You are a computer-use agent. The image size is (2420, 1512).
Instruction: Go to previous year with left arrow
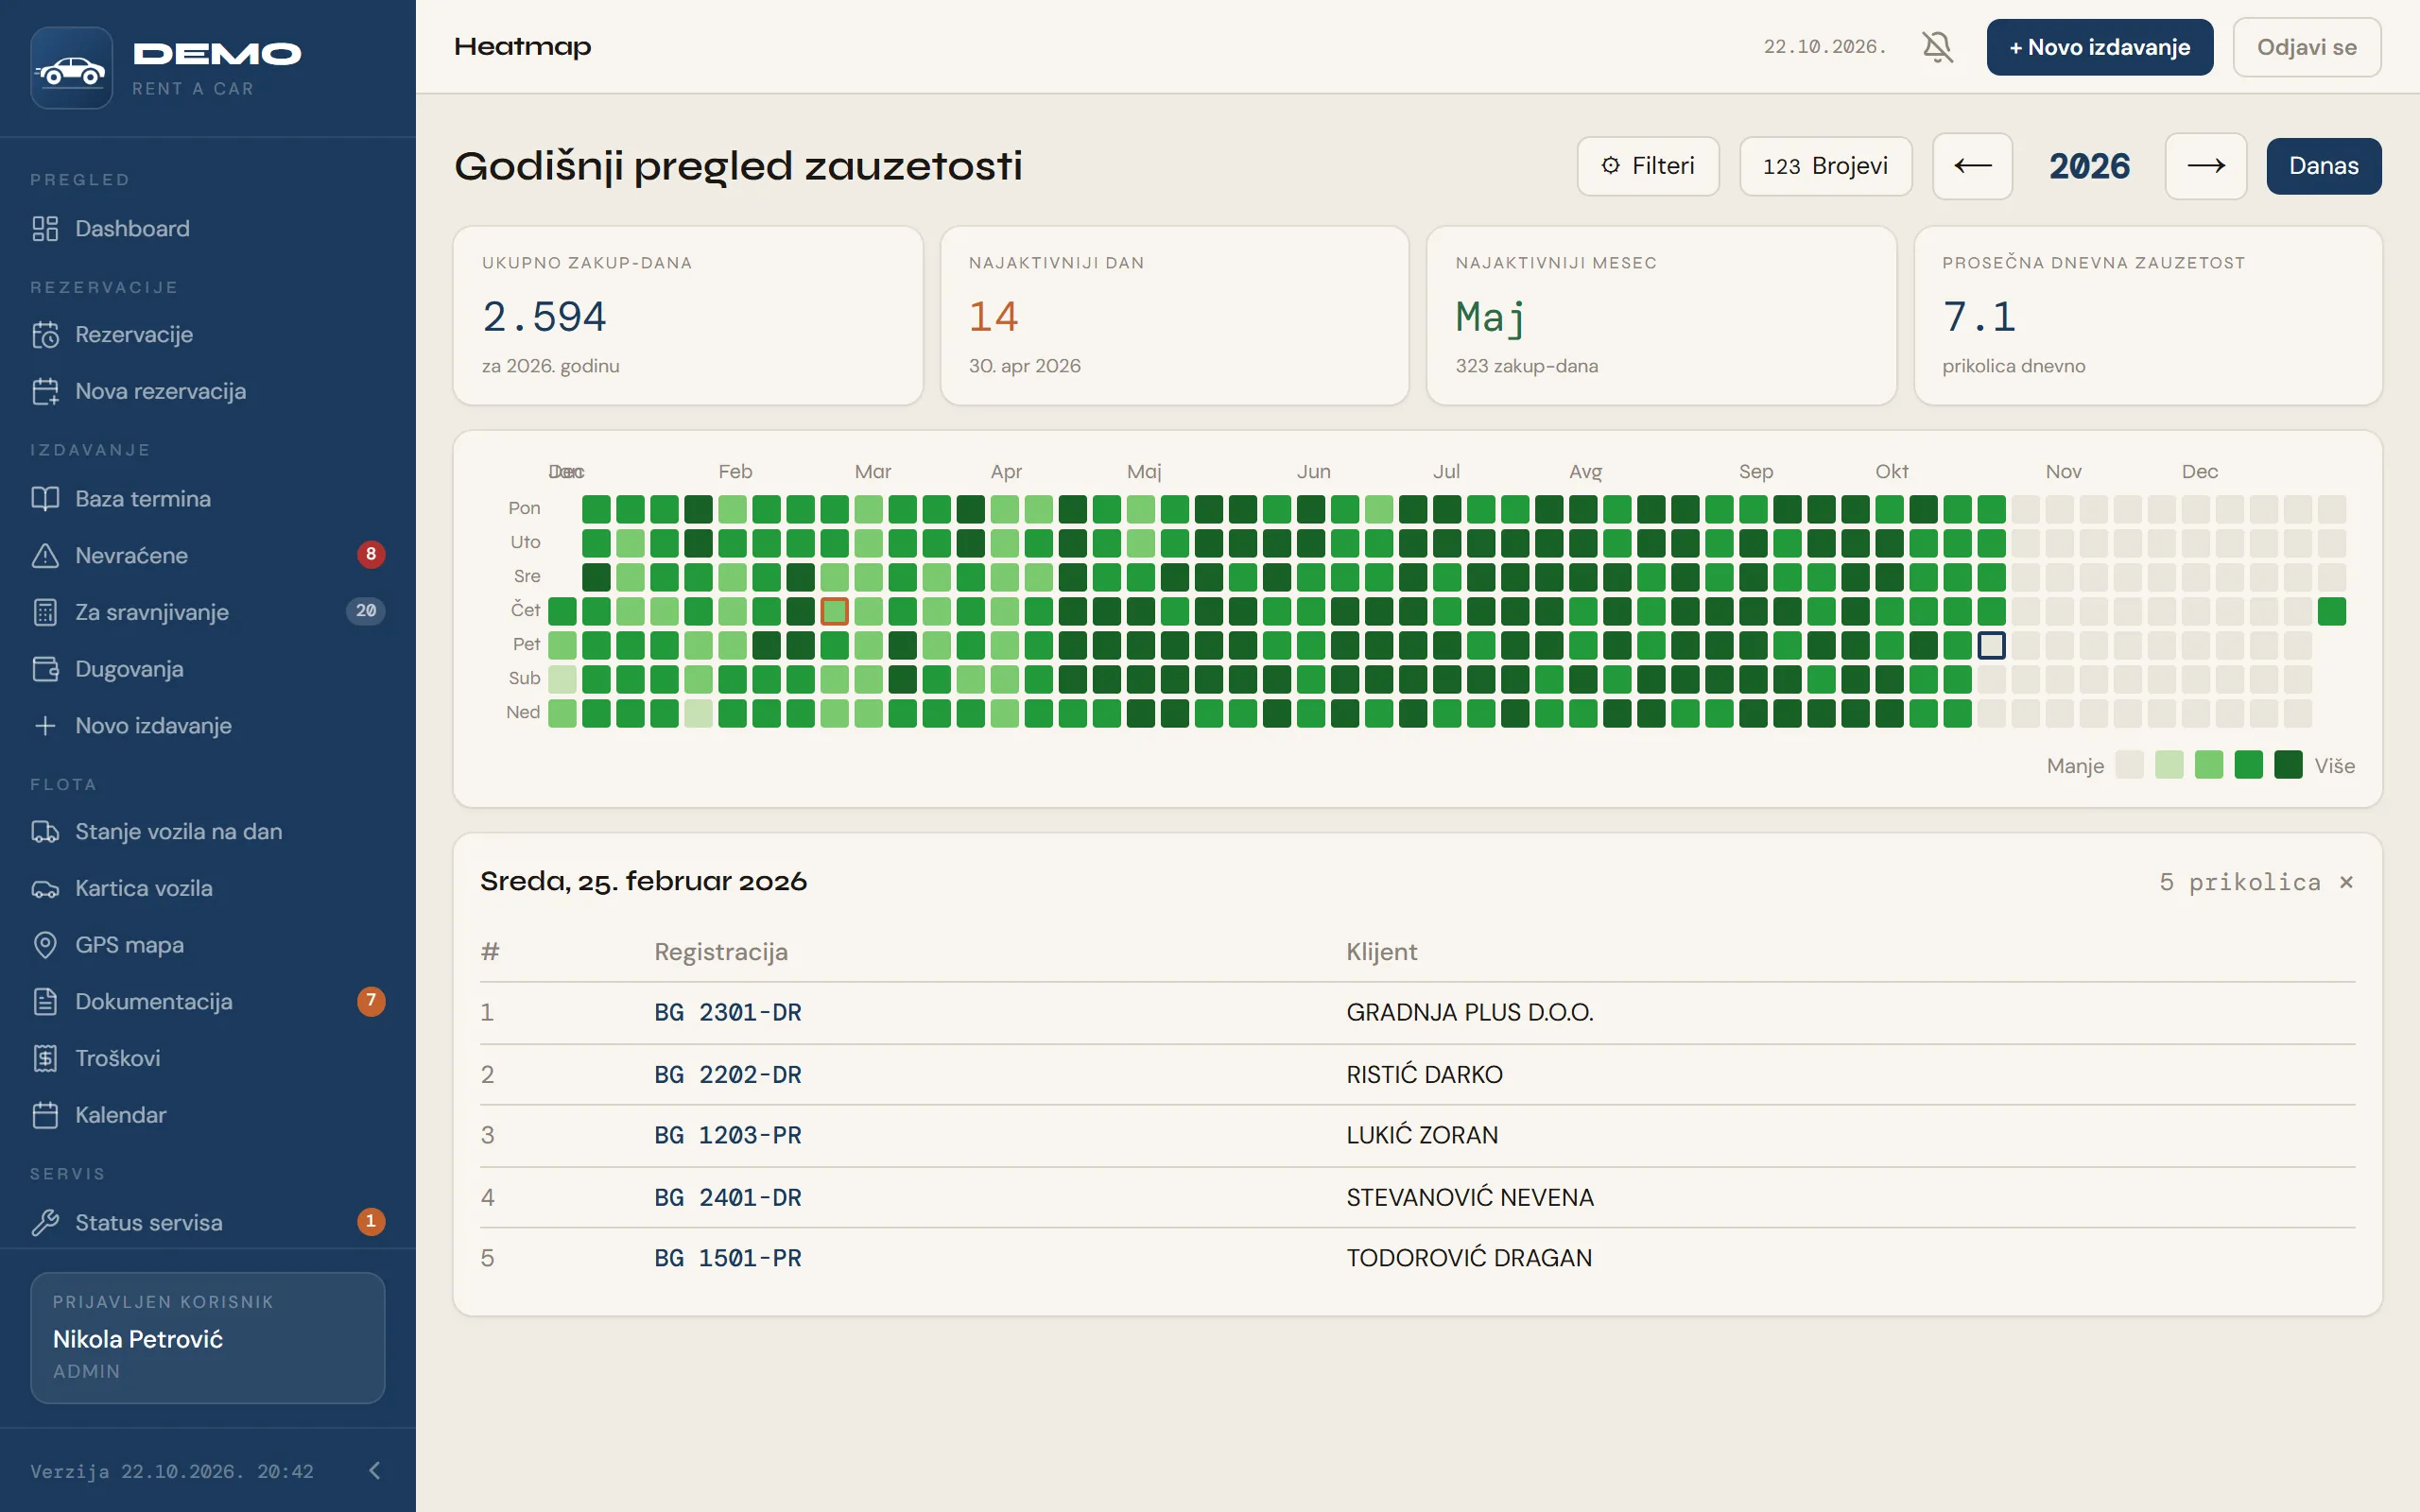click(1972, 166)
